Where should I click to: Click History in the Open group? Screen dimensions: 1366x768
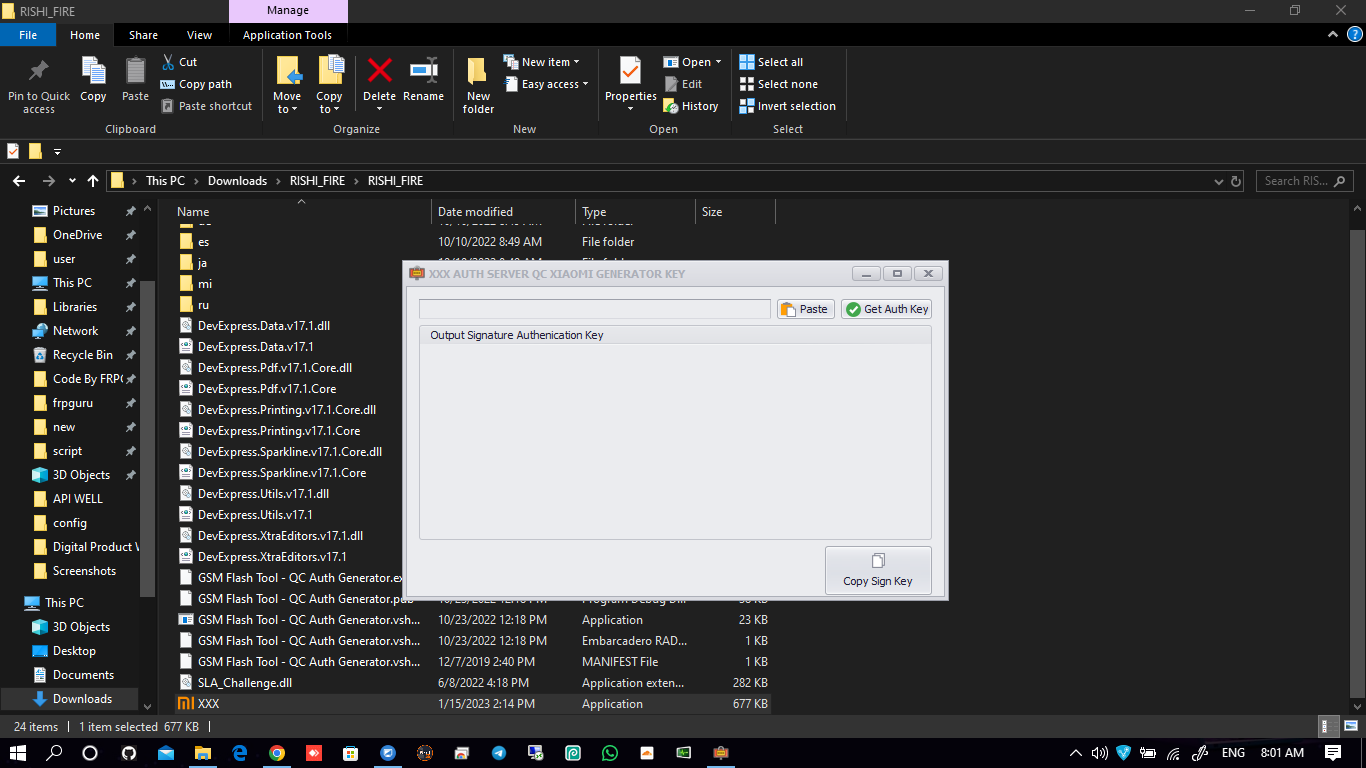point(691,106)
